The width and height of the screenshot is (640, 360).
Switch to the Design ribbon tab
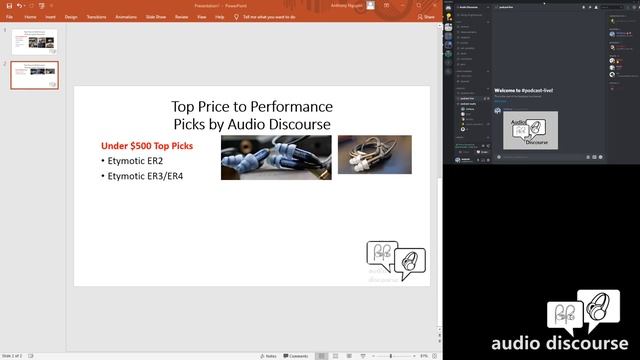(71, 17)
